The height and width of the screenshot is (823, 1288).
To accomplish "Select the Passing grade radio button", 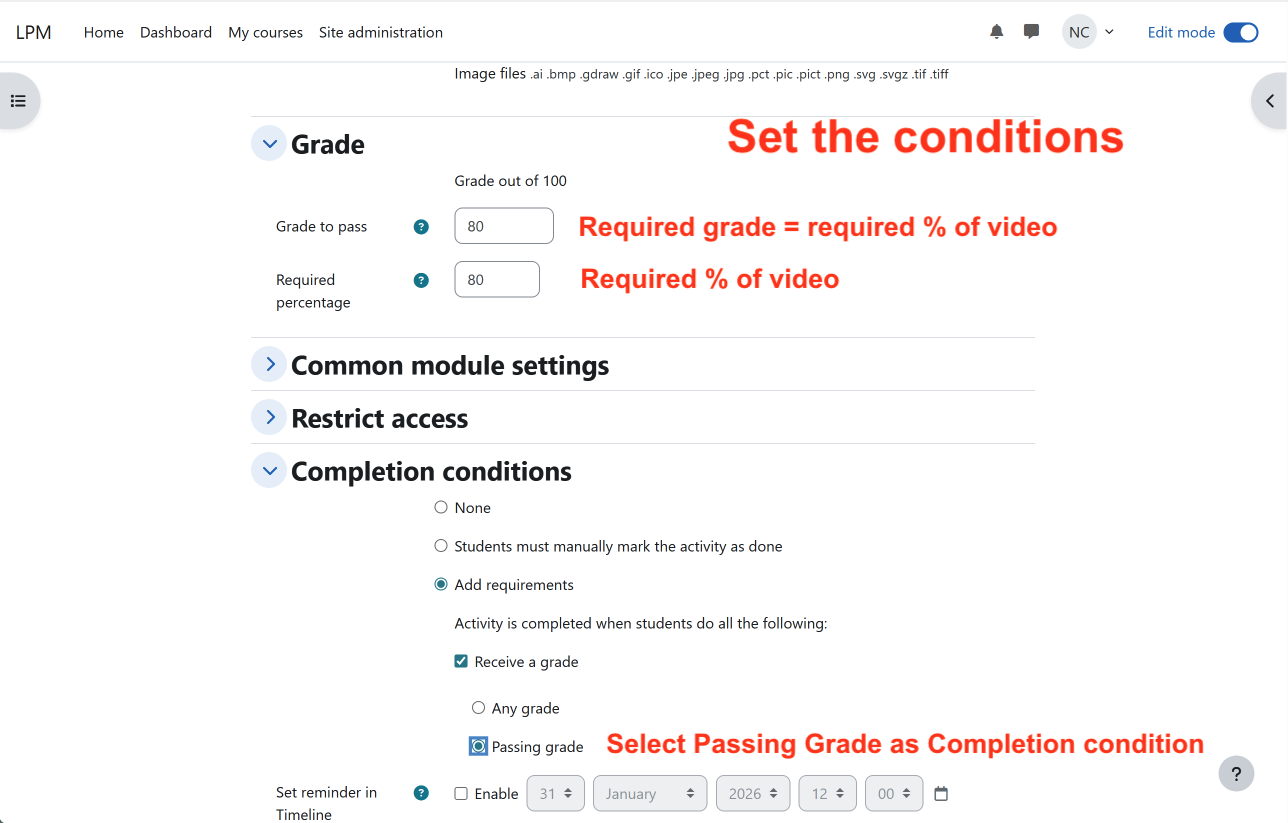I will coord(477,745).
